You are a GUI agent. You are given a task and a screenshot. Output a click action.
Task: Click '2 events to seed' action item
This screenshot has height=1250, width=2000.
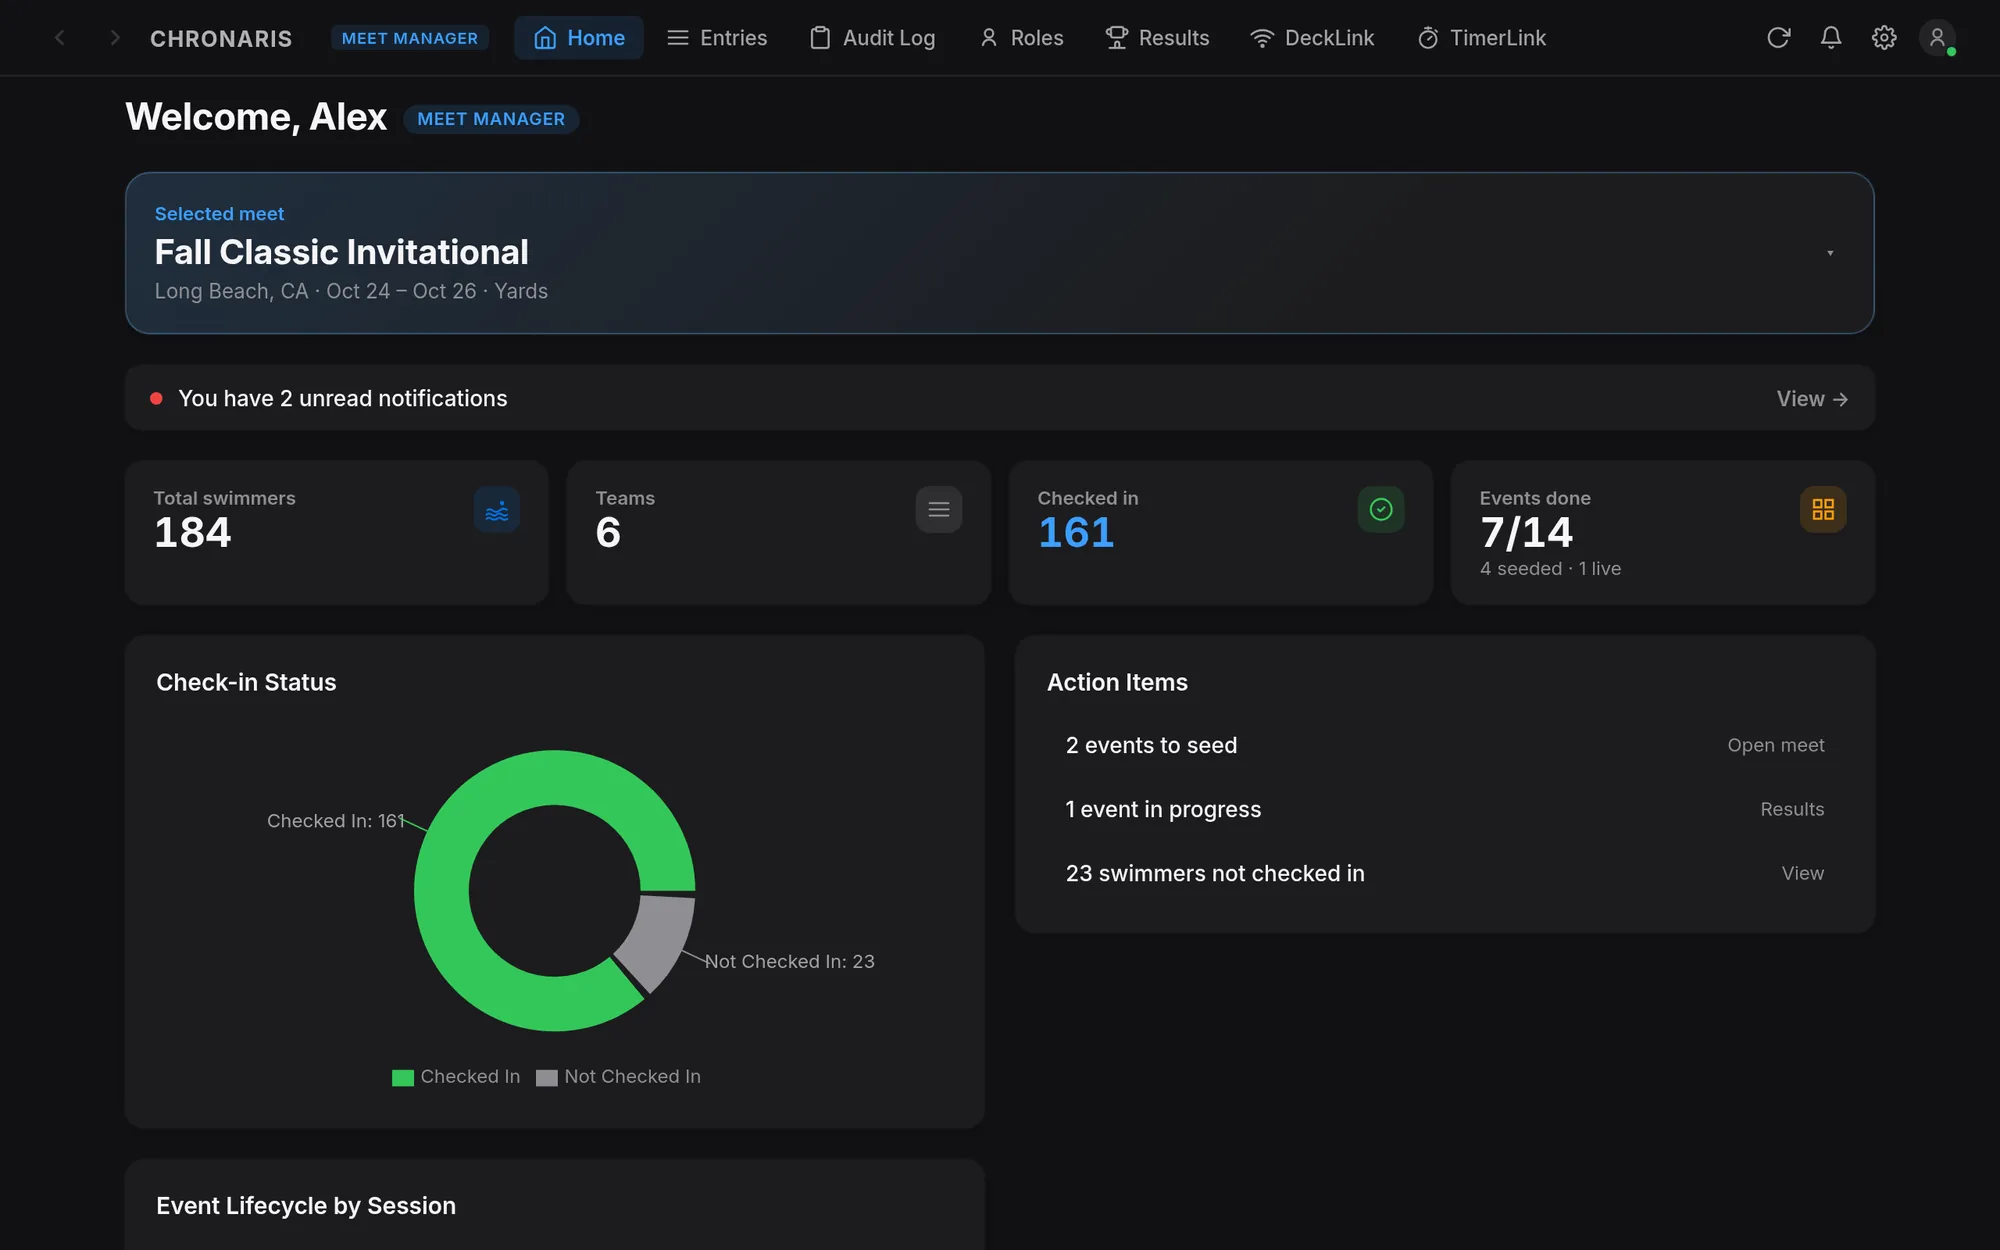[1152, 745]
